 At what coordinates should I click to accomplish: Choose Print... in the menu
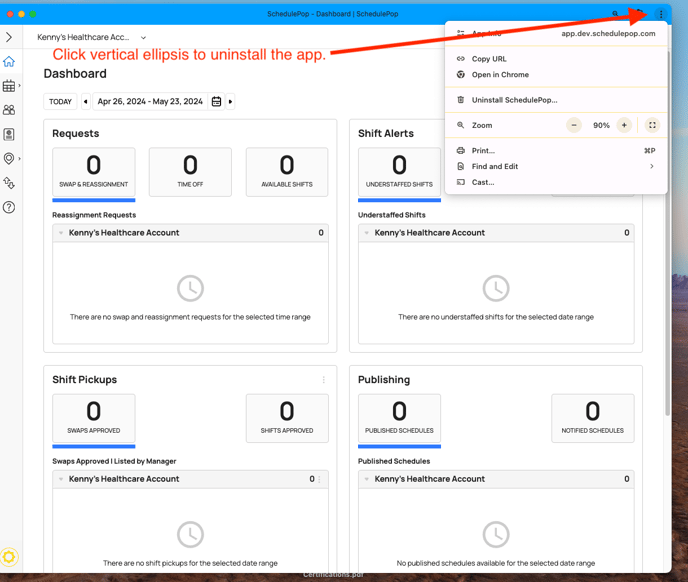coord(556,151)
